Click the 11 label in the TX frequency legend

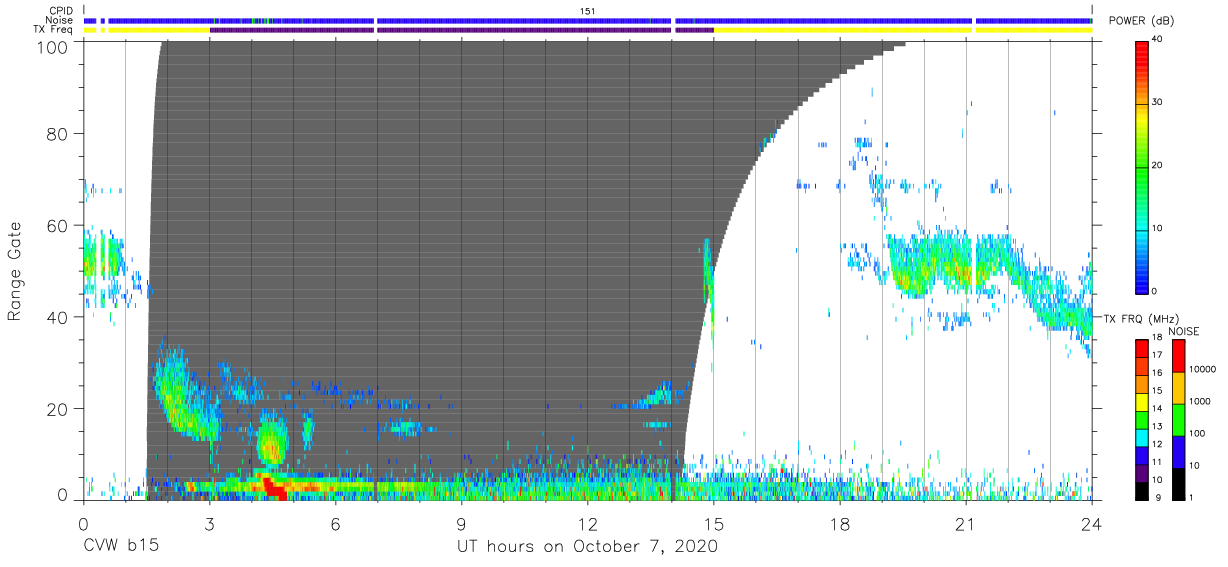[1158, 462]
